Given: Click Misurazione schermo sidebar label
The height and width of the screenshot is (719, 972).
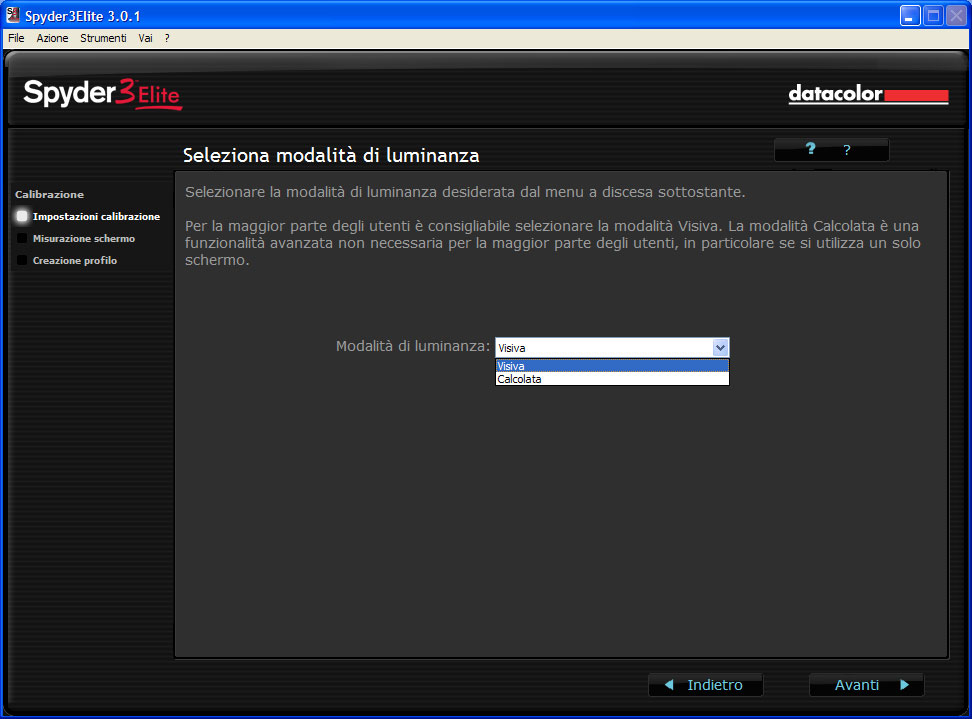Looking at the screenshot, I should 84,239.
